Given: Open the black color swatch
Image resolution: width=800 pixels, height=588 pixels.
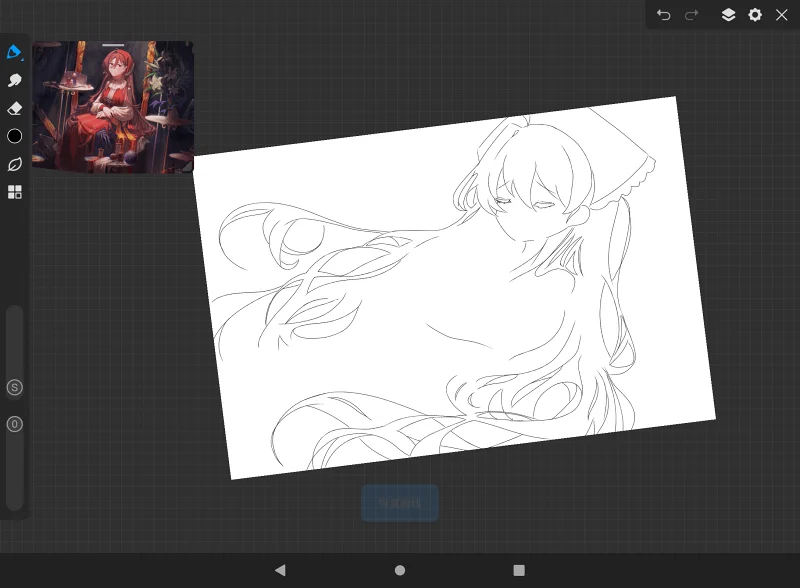Looking at the screenshot, I should tap(14, 136).
